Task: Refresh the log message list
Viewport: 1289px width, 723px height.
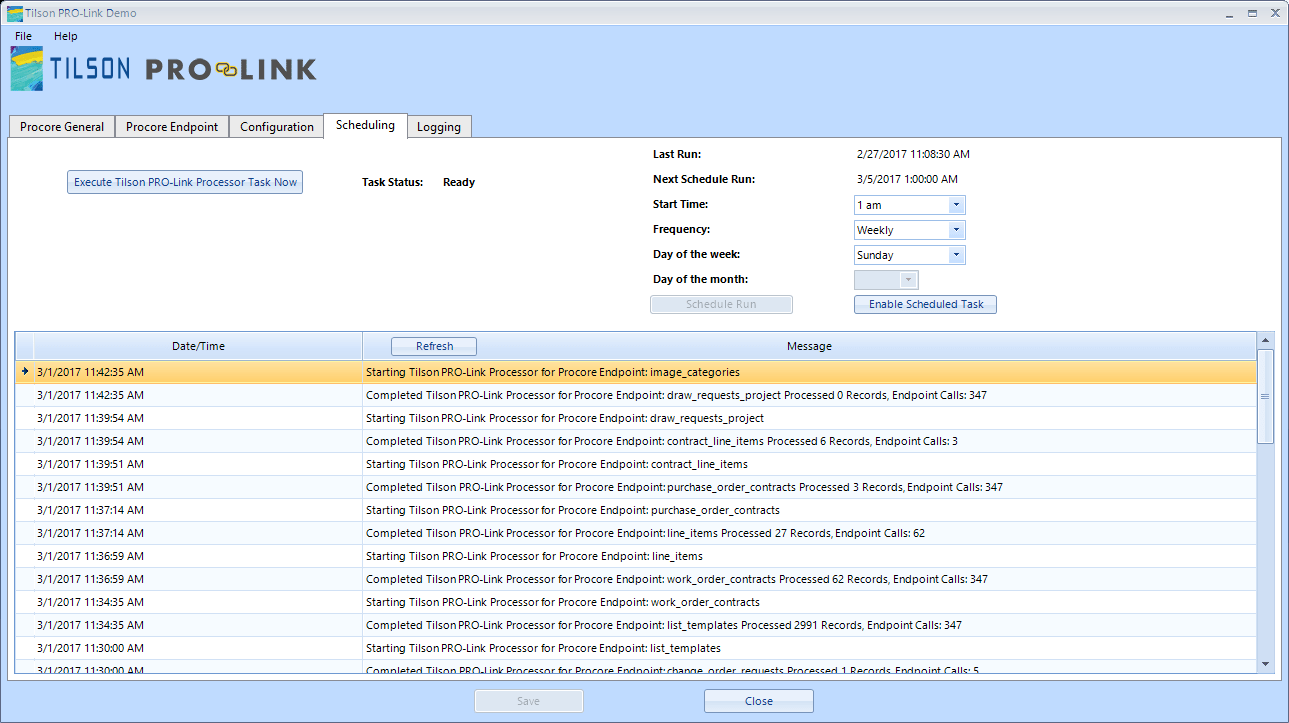Action: click(434, 346)
